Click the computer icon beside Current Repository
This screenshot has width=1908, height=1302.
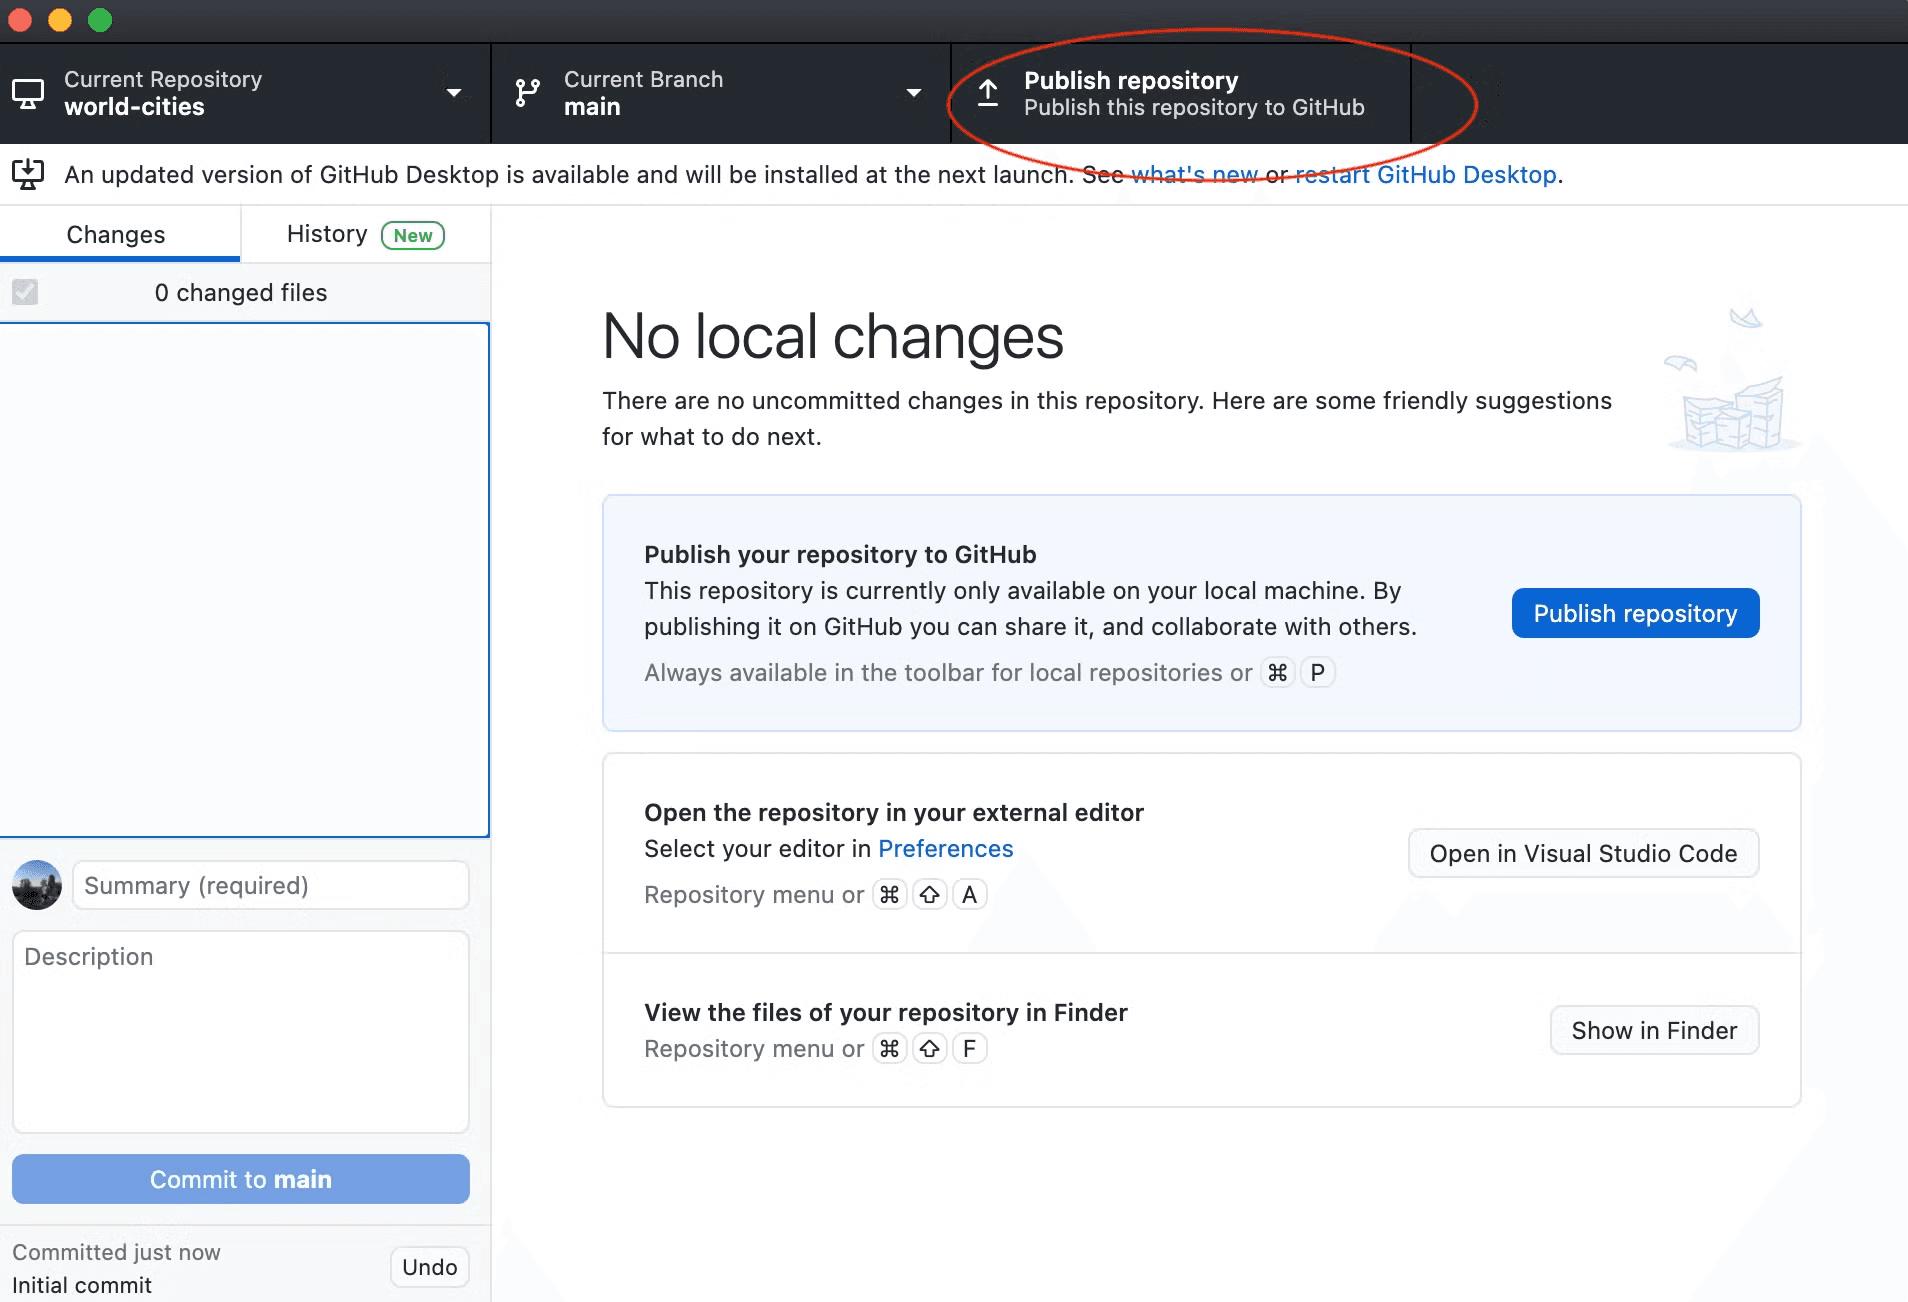(x=28, y=93)
